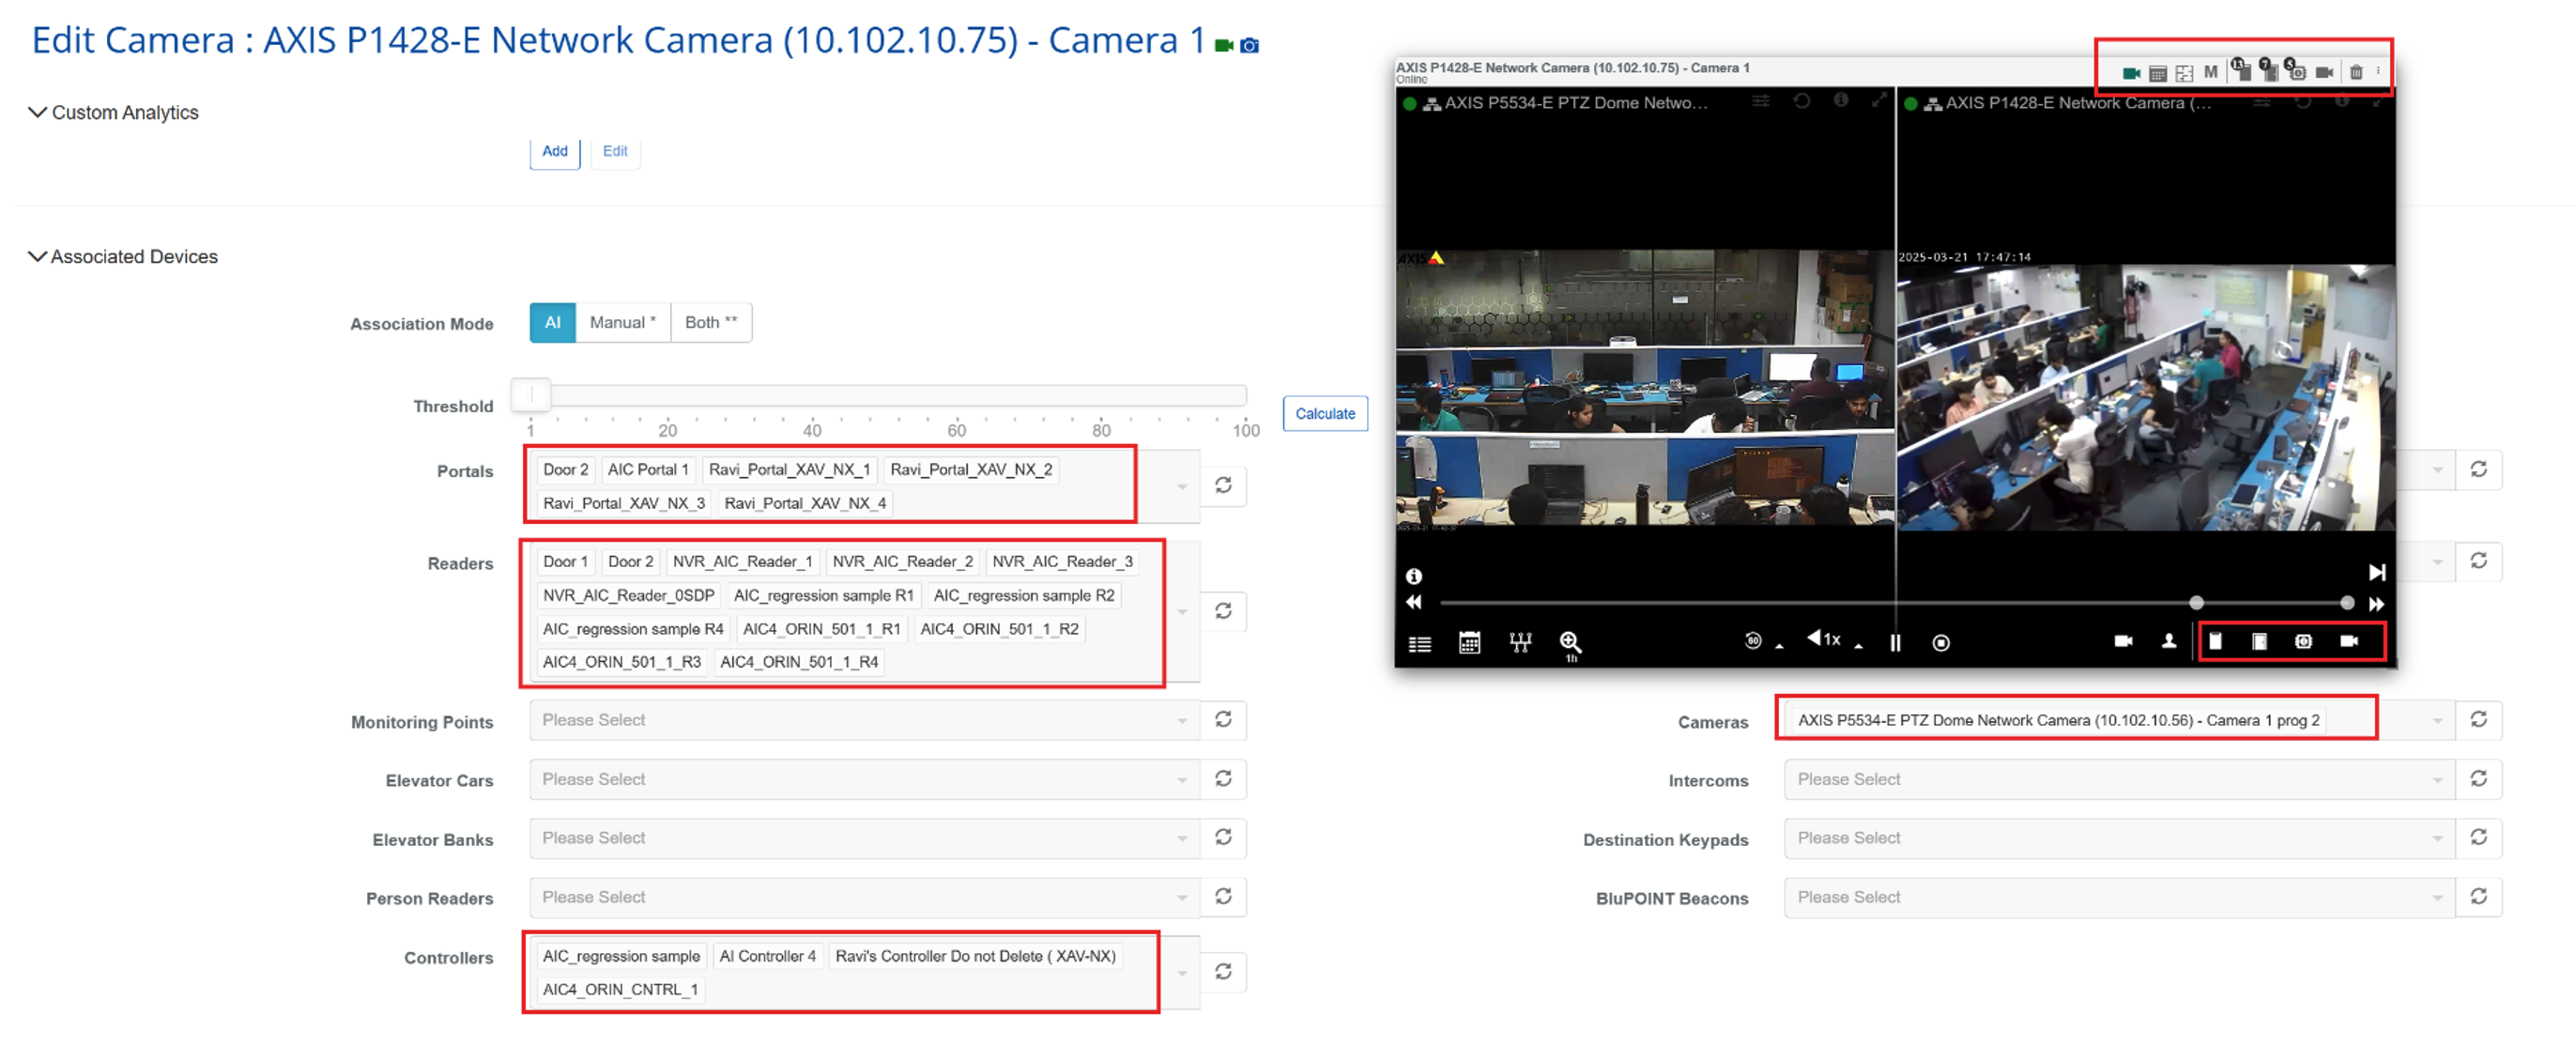Image resolution: width=2576 pixels, height=1061 pixels.
Task: Select the AI association mode
Action: coord(551,322)
